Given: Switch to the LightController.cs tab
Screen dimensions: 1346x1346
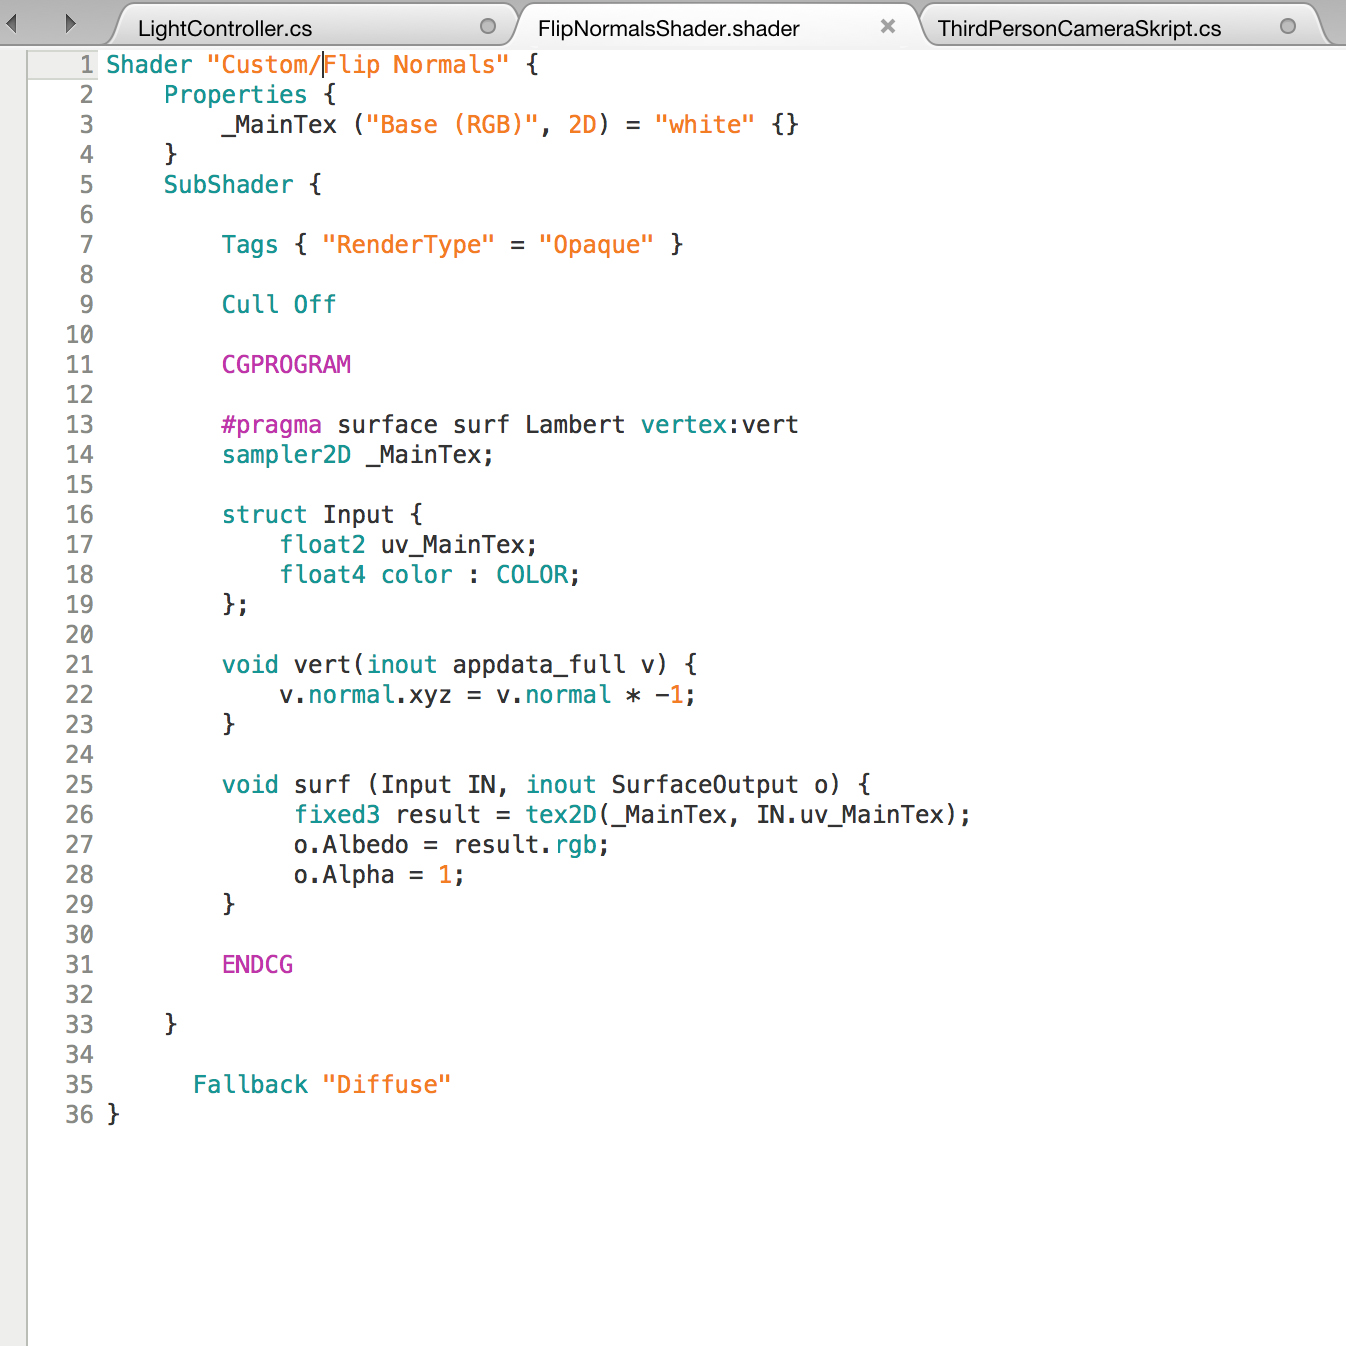Looking at the screenshot, I should tap(225, 29).
